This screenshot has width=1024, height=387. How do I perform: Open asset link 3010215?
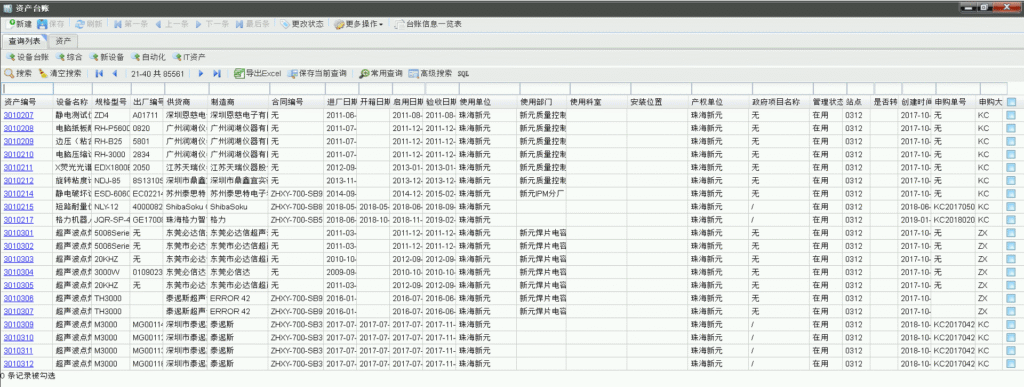click(19, 207)
